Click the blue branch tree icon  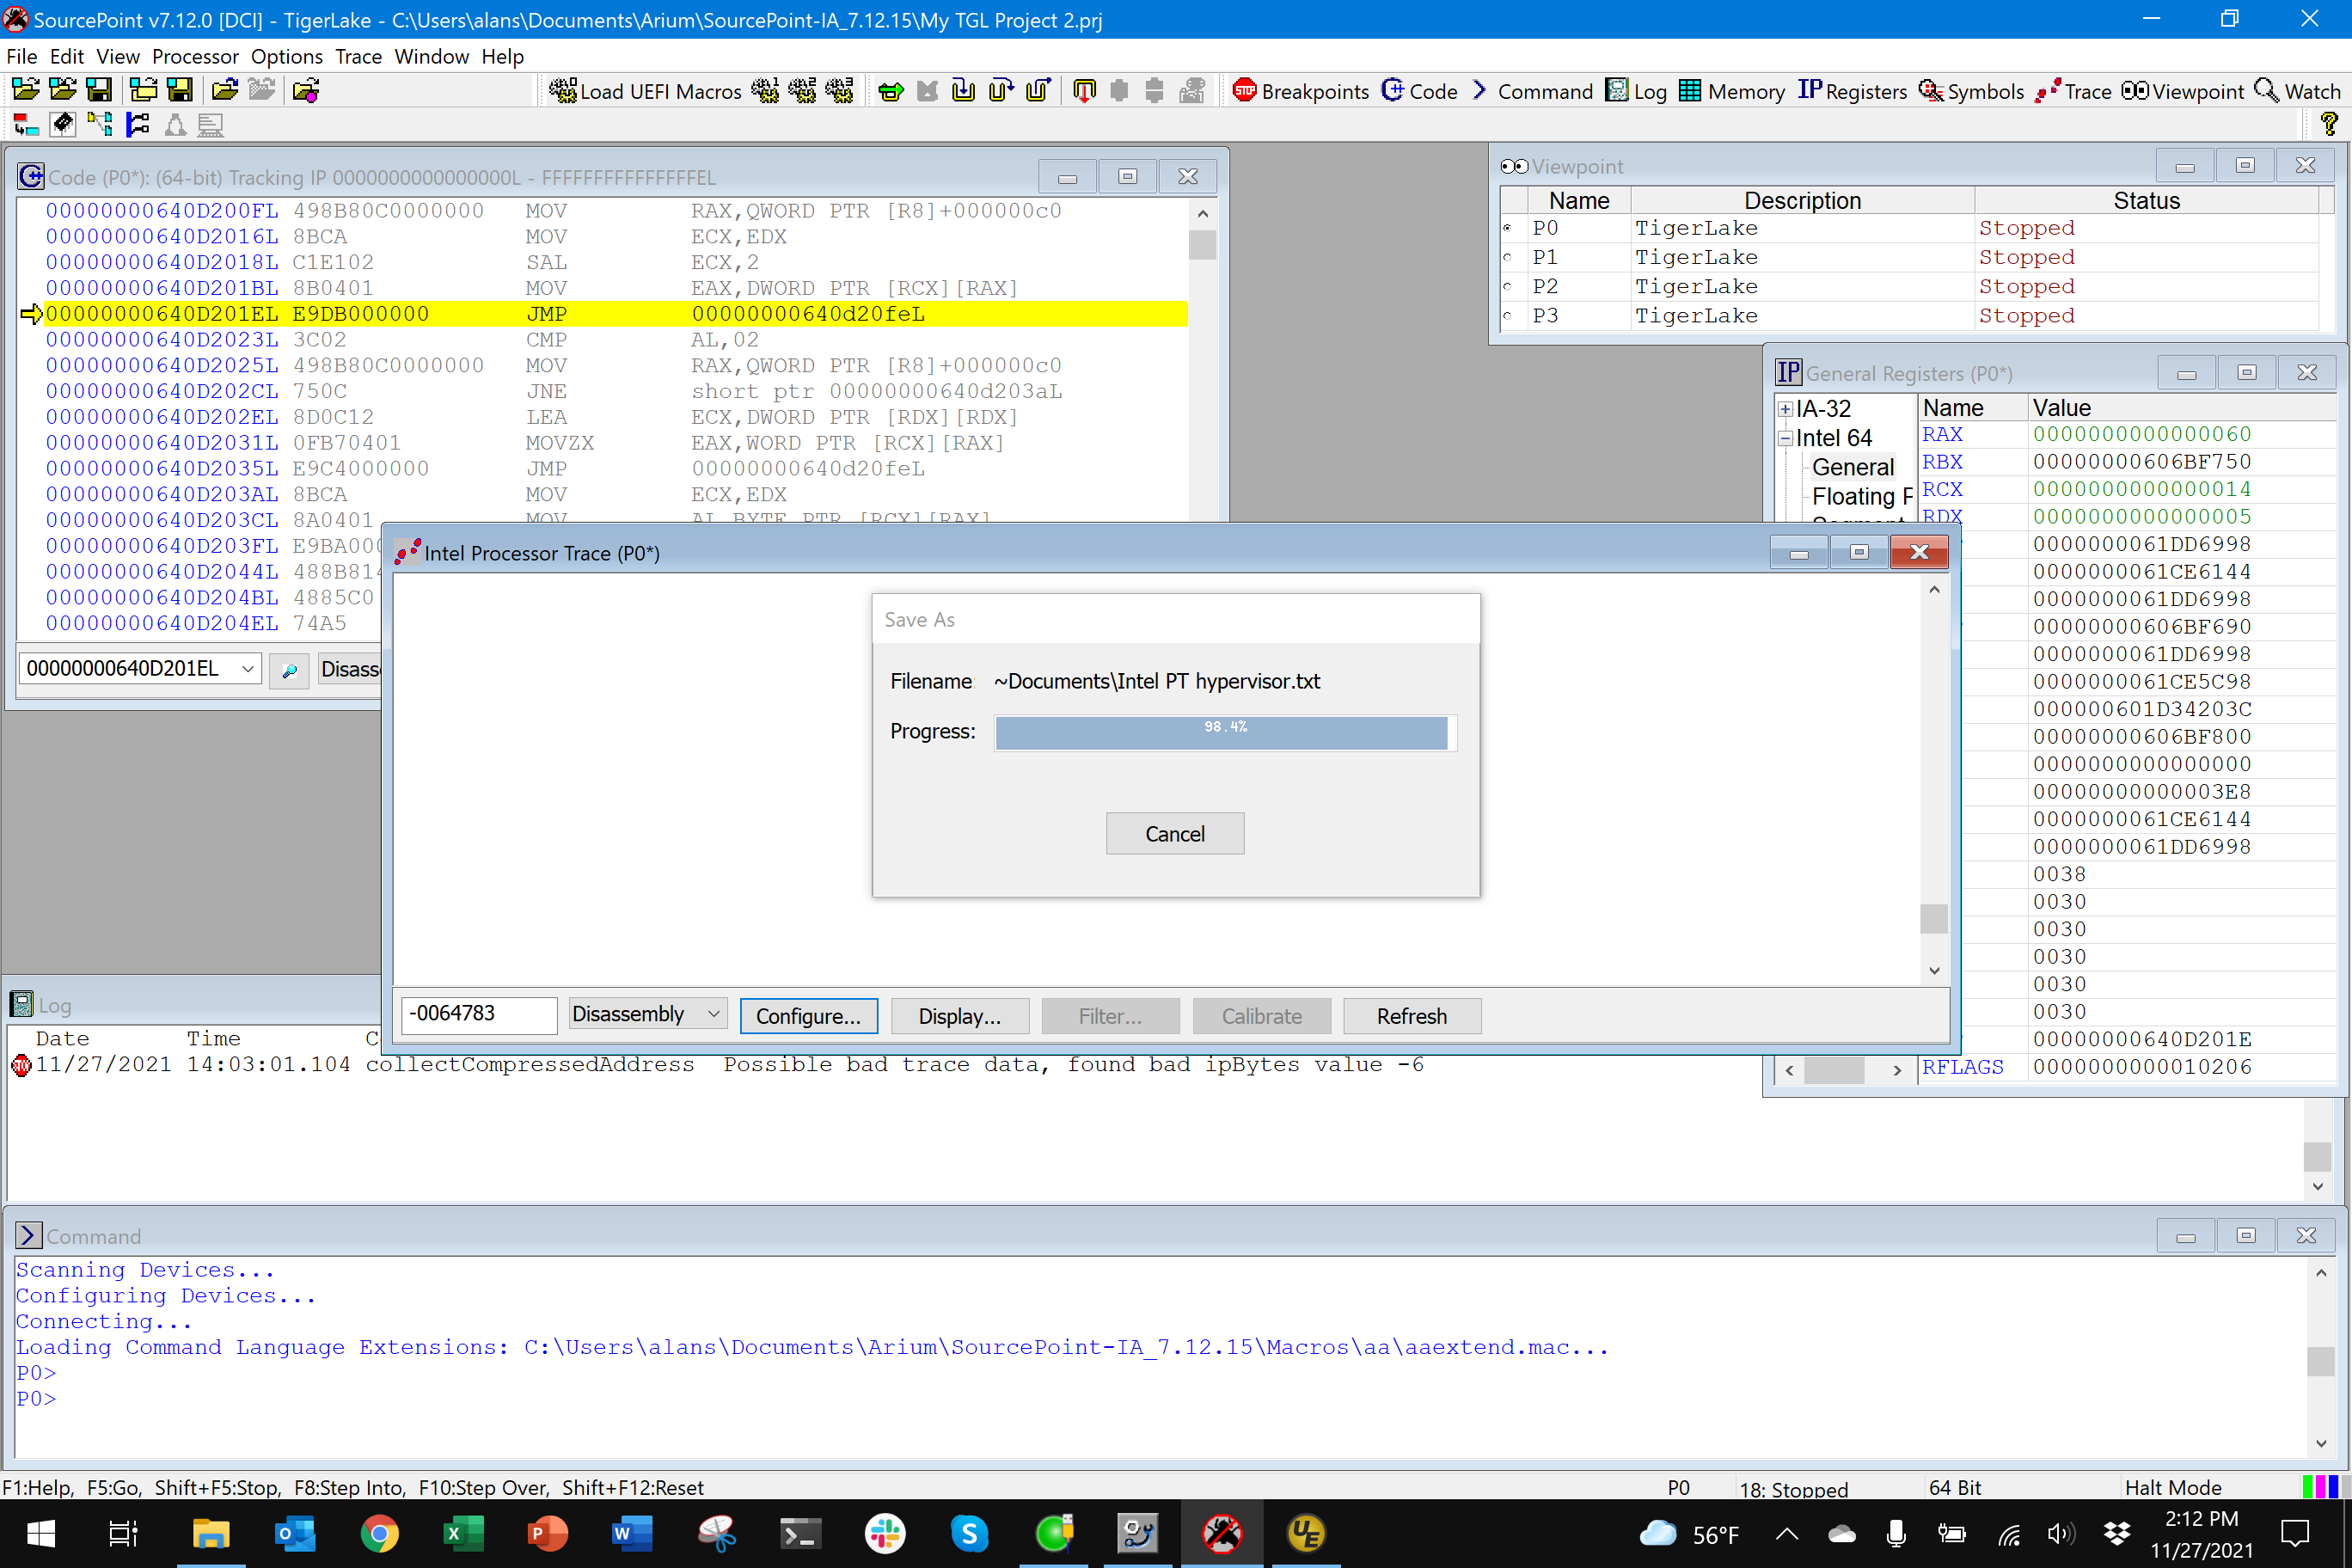pos(137,125)
